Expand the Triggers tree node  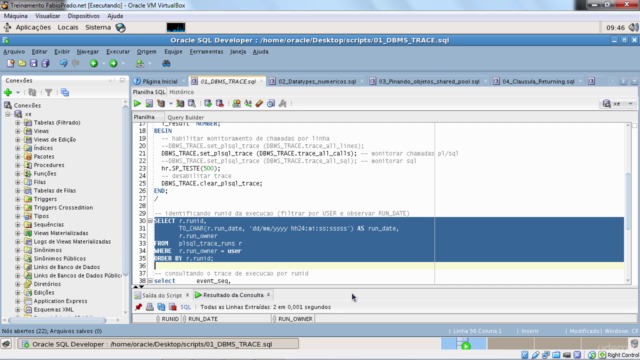pyautogui.click(x=18, y=199)
